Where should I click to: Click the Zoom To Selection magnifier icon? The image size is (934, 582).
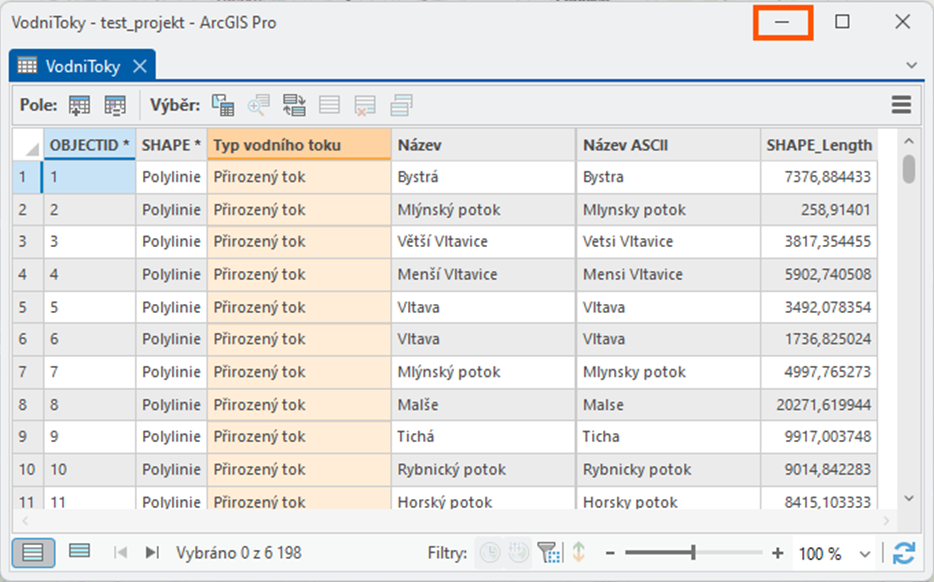click(x=259, y=105)
